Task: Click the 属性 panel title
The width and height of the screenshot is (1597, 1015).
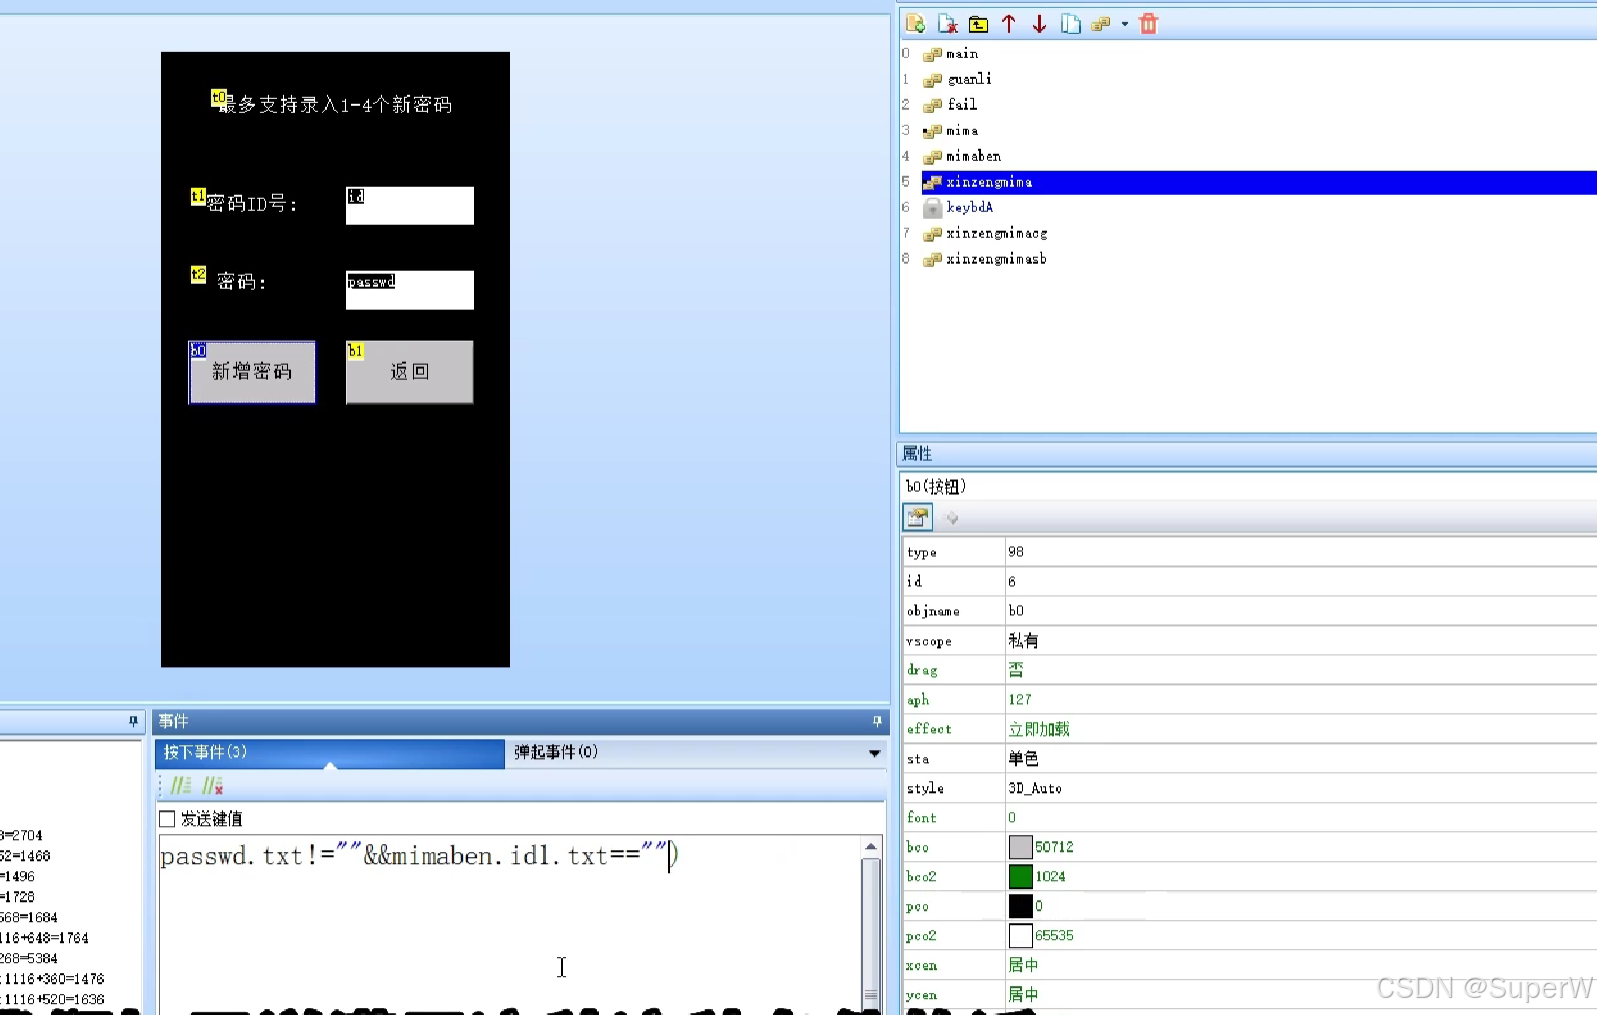Action: click(x=917, y=454)
